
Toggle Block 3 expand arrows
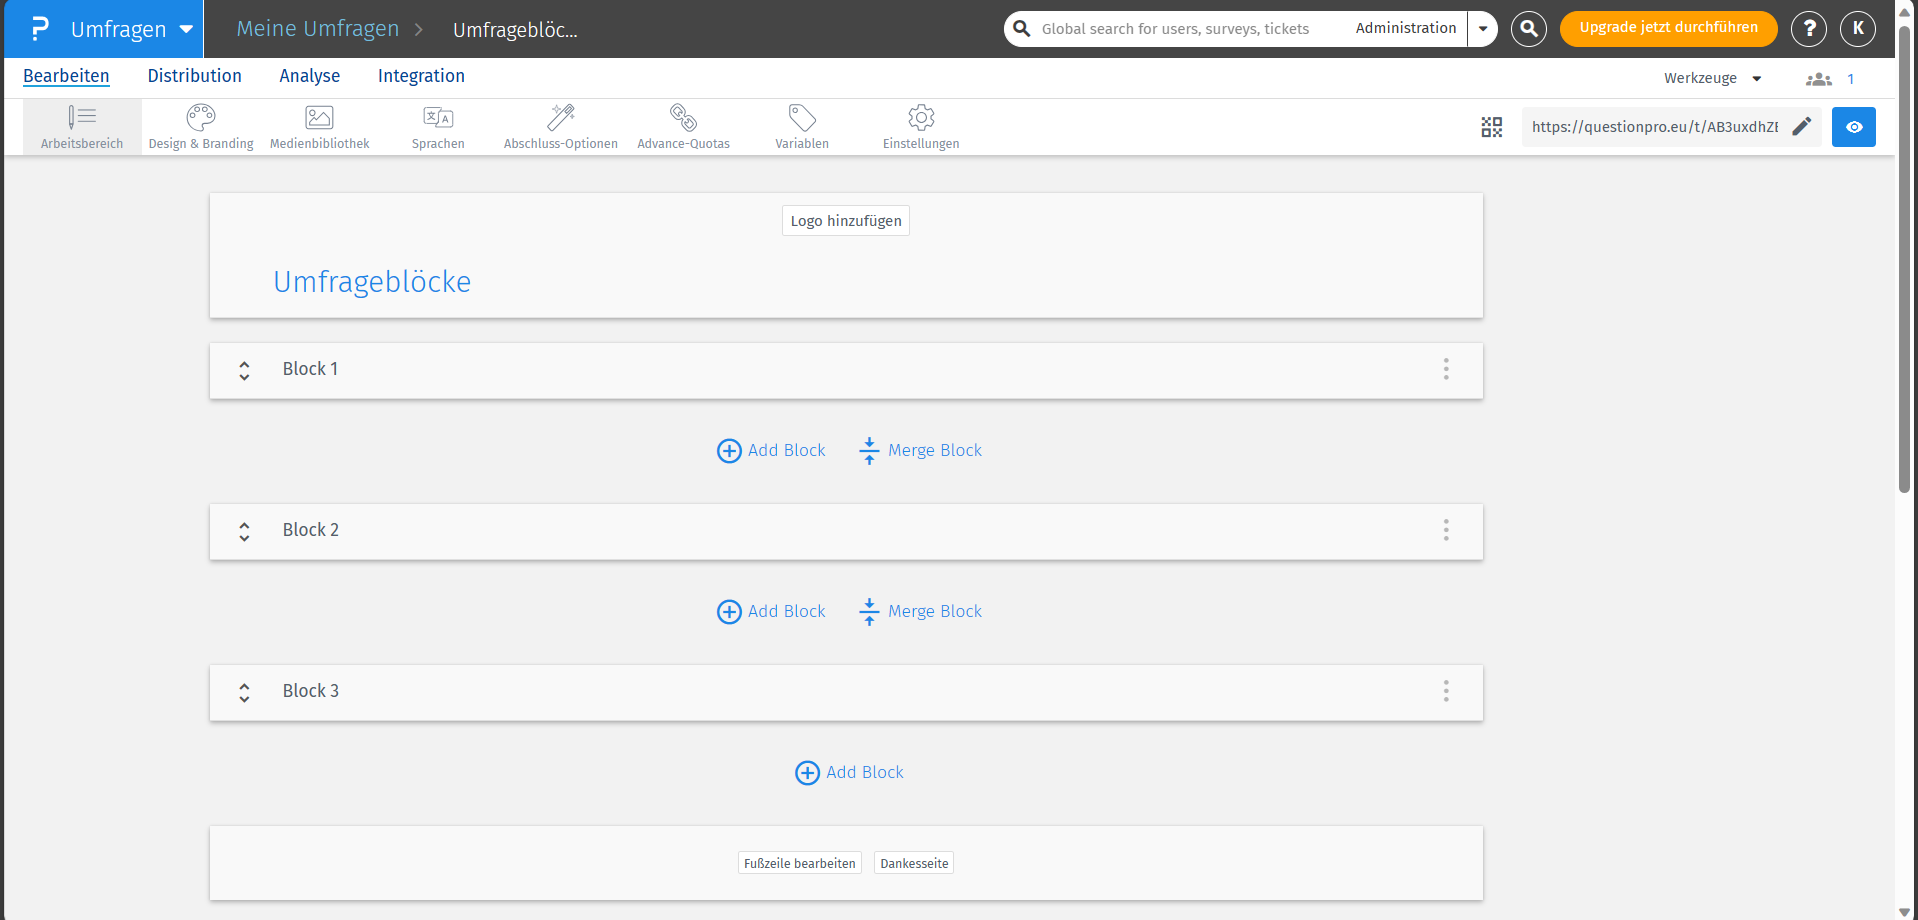[x=244, y=692]
